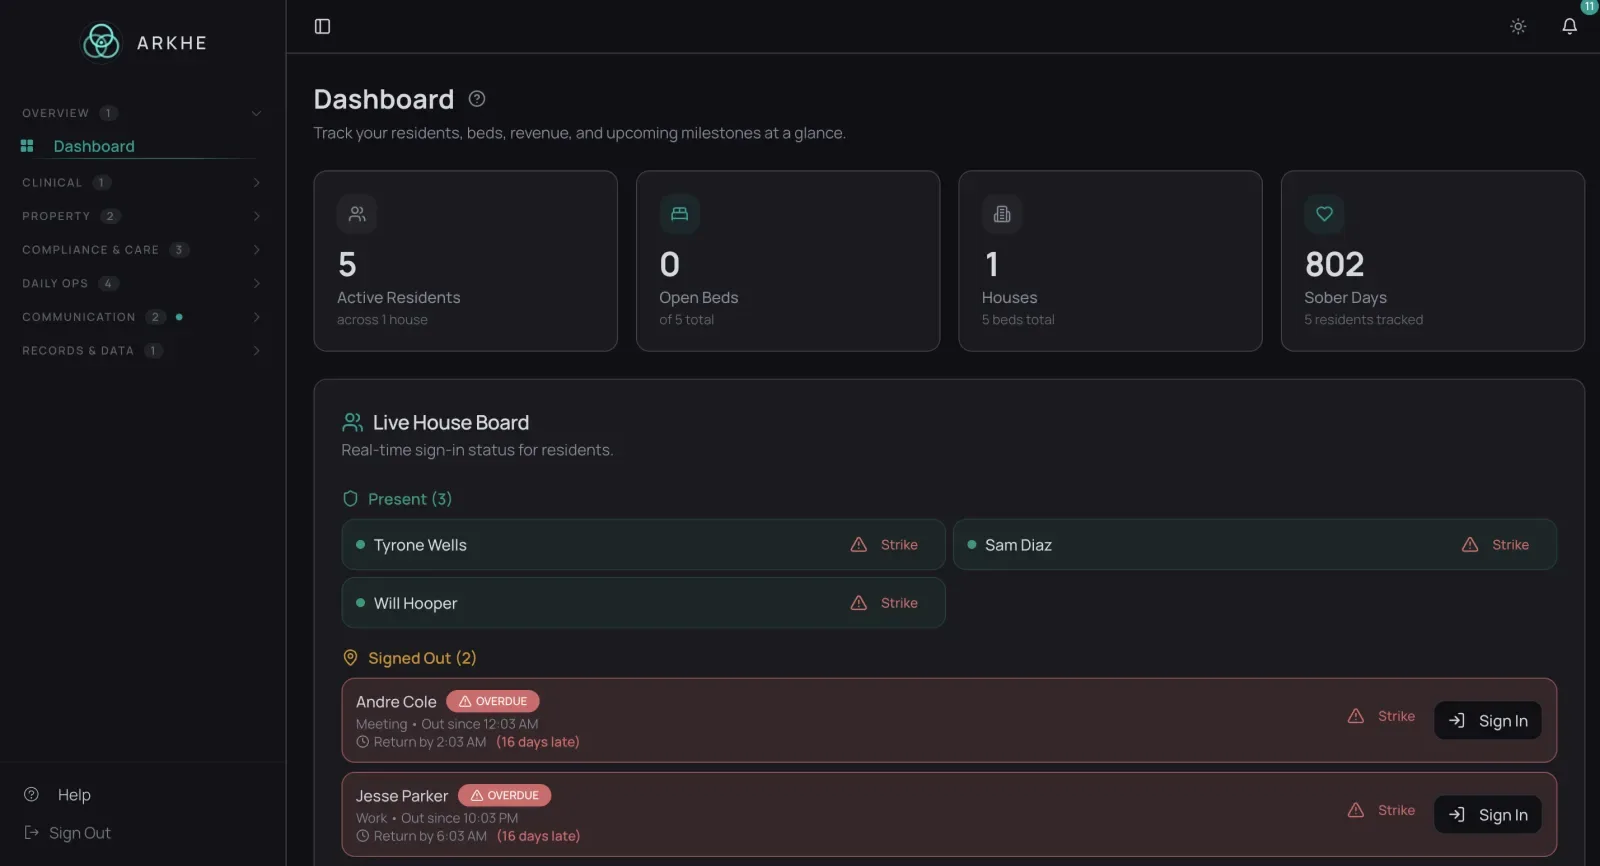Click Andre Cole's OVERDUE badge
The image size is (1600, 866).
tap(493, 702)
